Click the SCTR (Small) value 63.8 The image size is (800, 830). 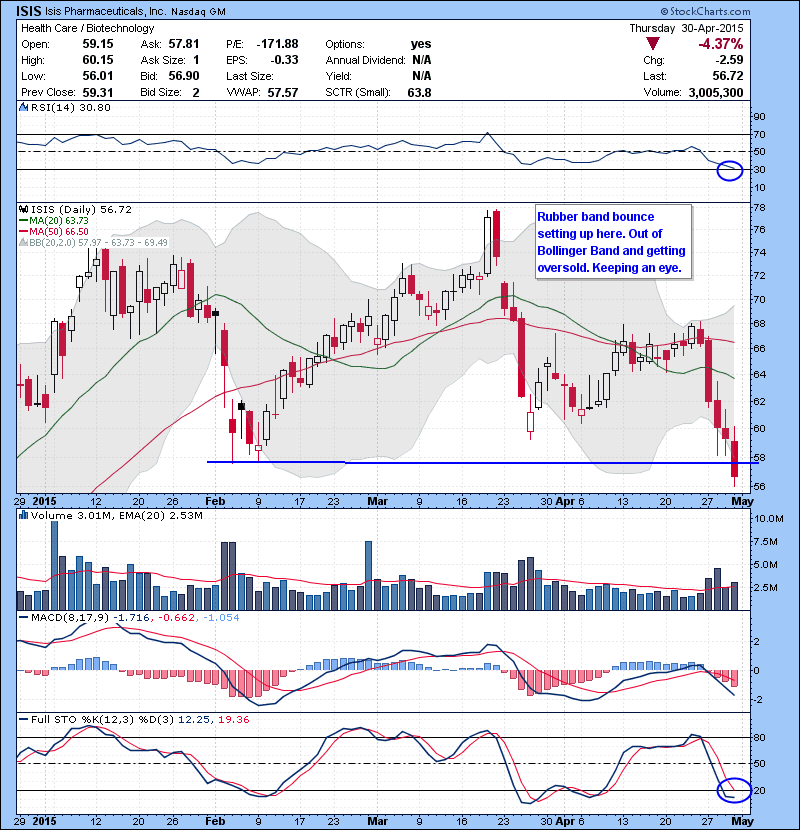pyautogui.click(x=419, y=92)
